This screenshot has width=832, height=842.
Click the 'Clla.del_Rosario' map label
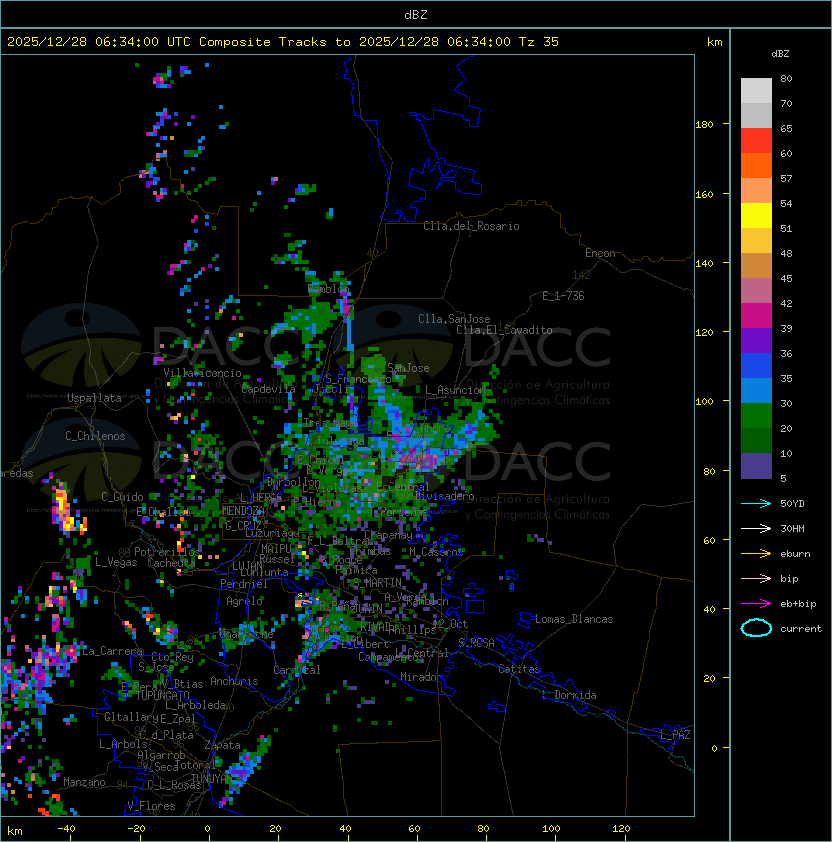pyautogui.click(x=471, y=226)
